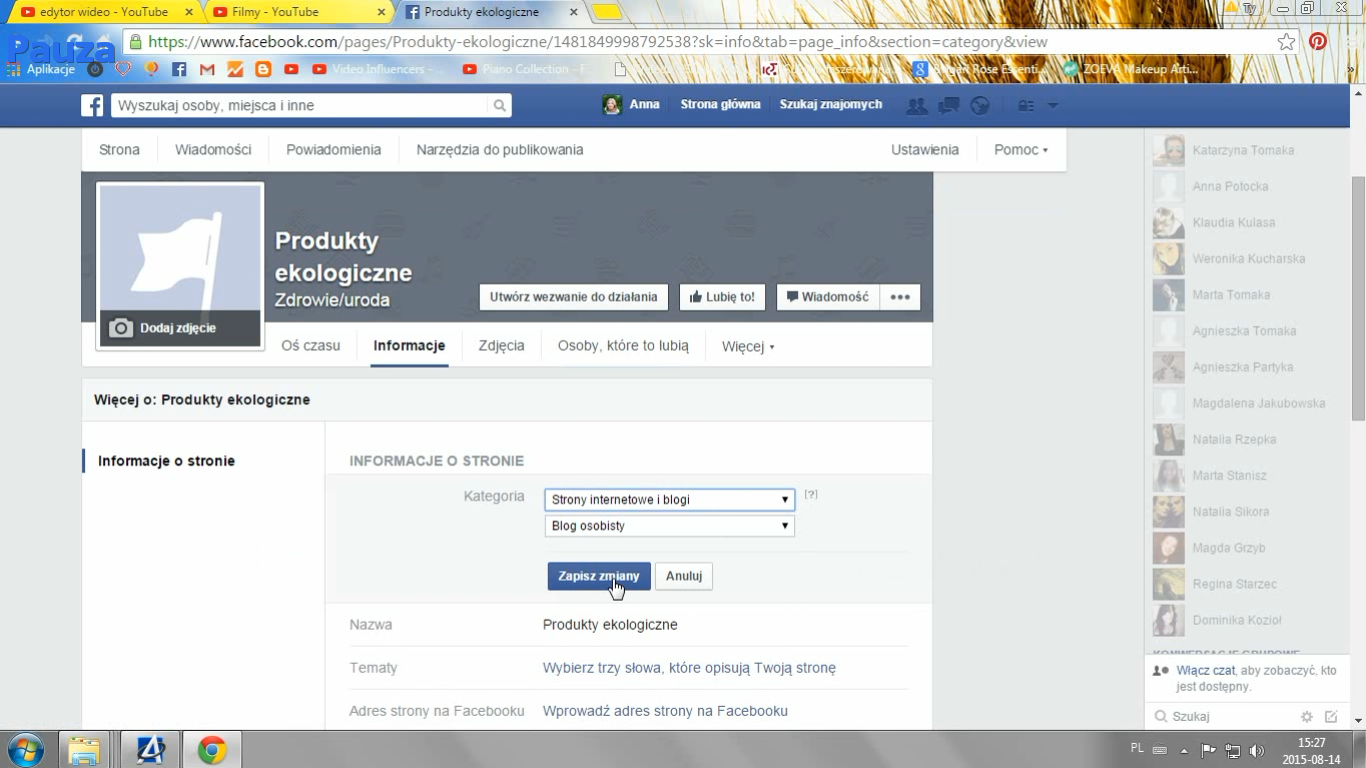The width and height of the screenshot is (1366, 768).
Task: Switch to the edytor wideo - YouTube tab
Action: 104,12
